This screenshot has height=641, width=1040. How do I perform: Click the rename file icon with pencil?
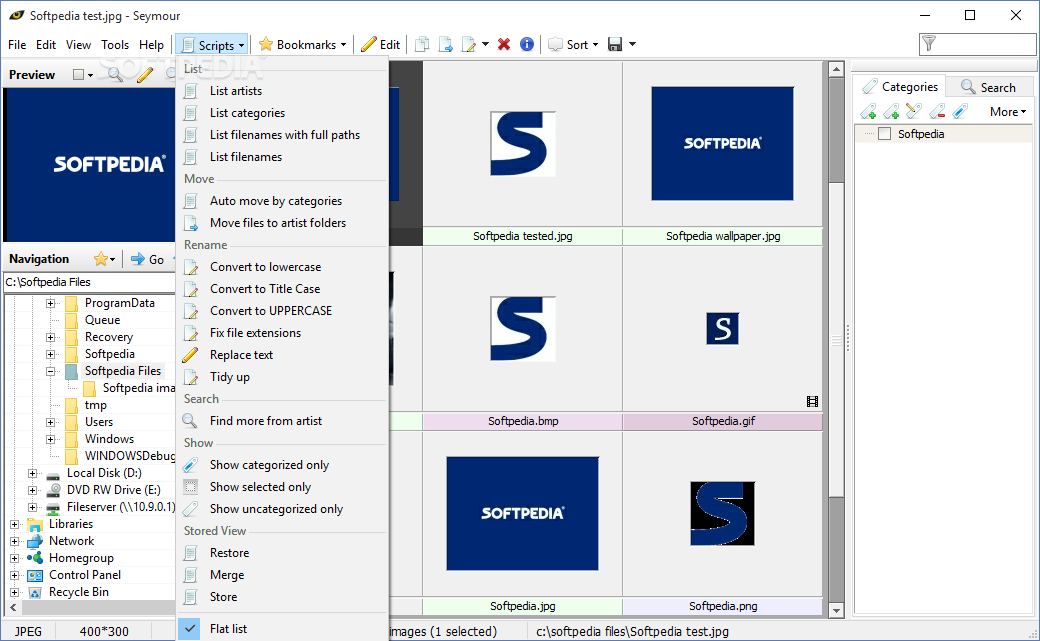[x=469, y=44]
